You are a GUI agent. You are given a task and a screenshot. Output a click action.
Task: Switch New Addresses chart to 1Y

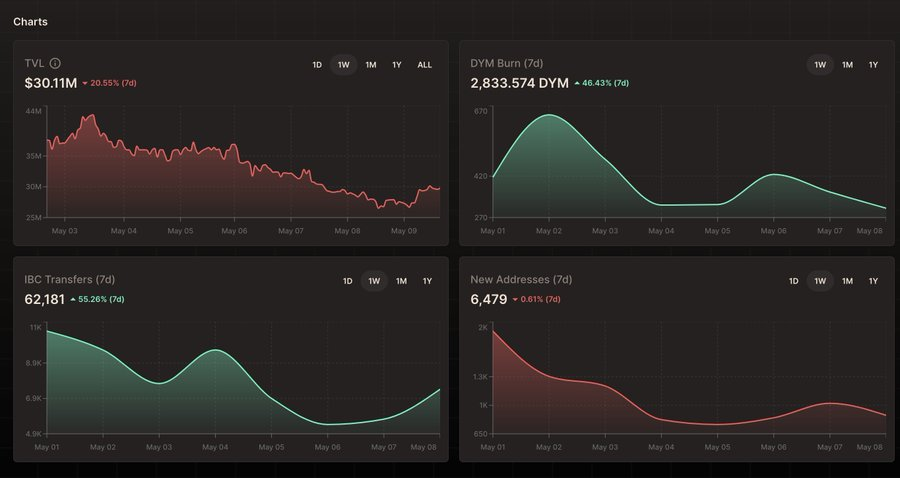coord(873,281)
